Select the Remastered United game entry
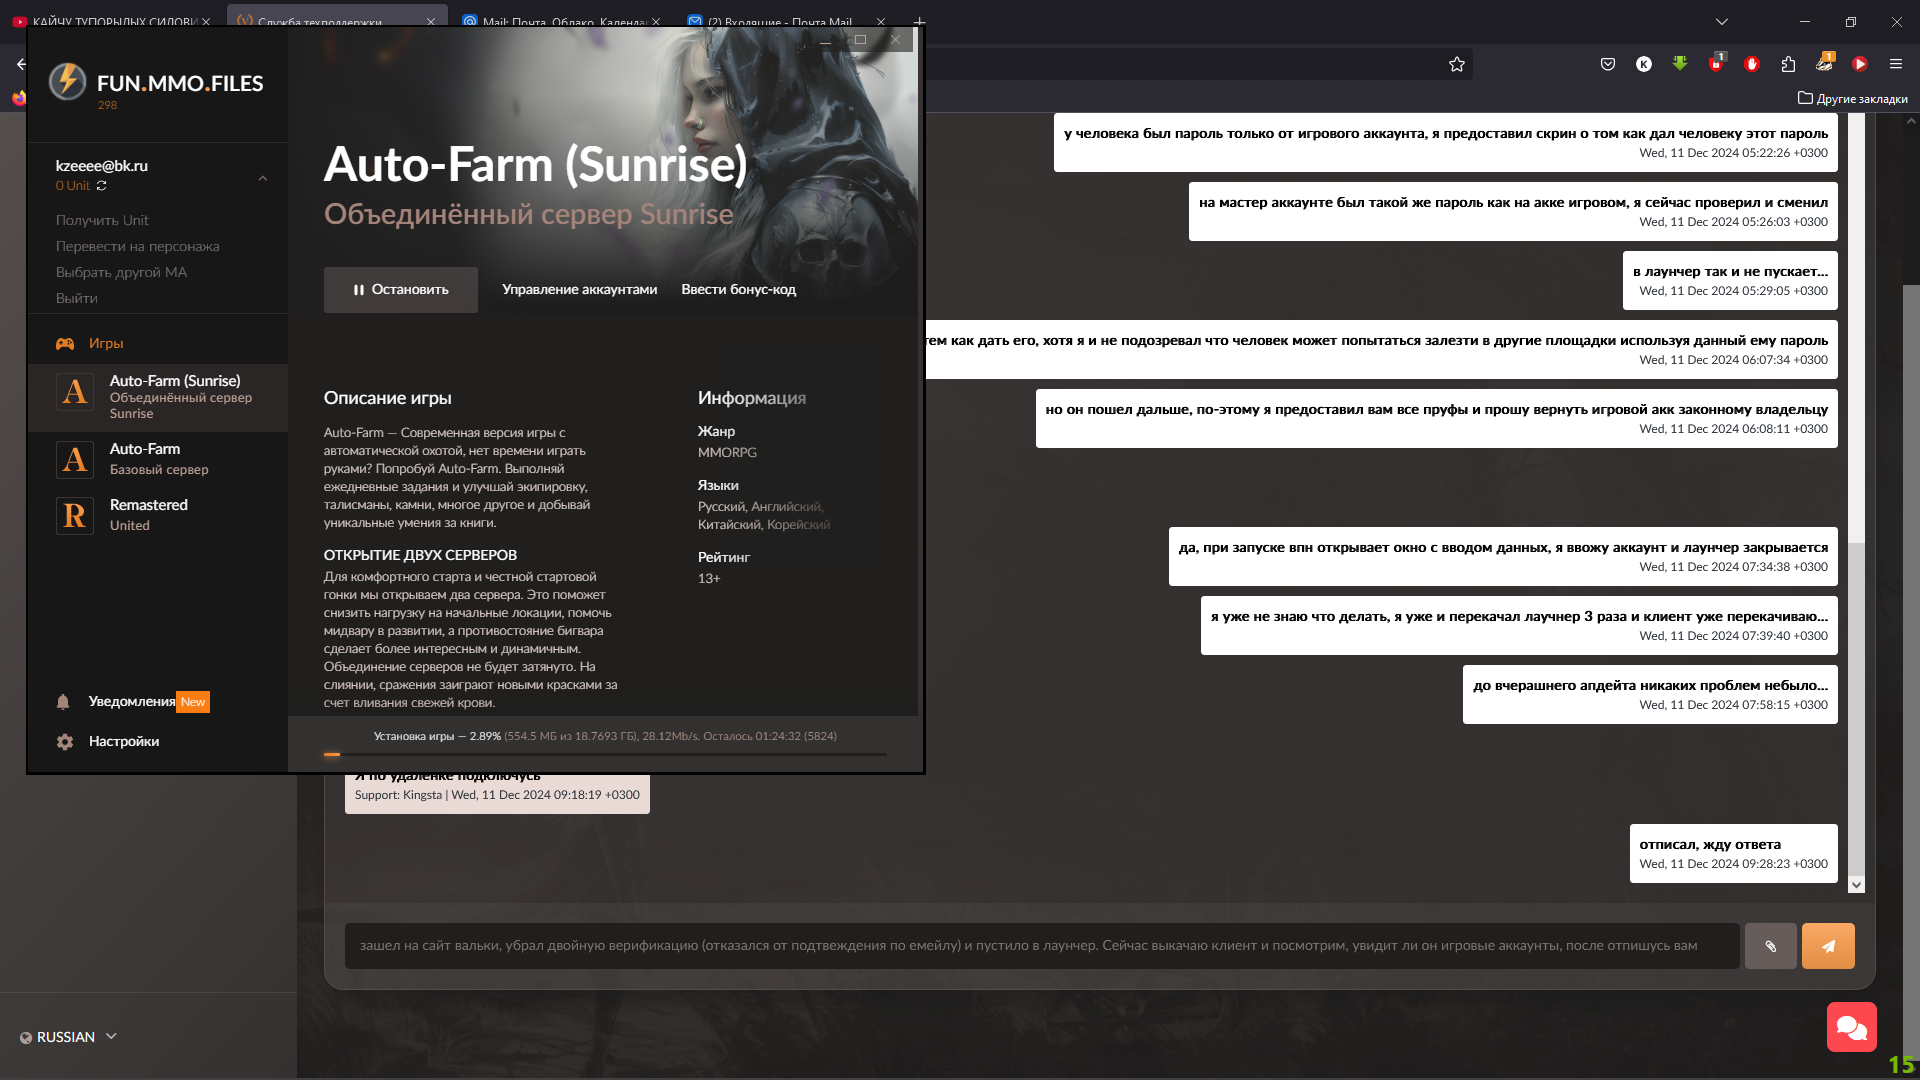1920x1080 pixels. click(x=148, y=515)
